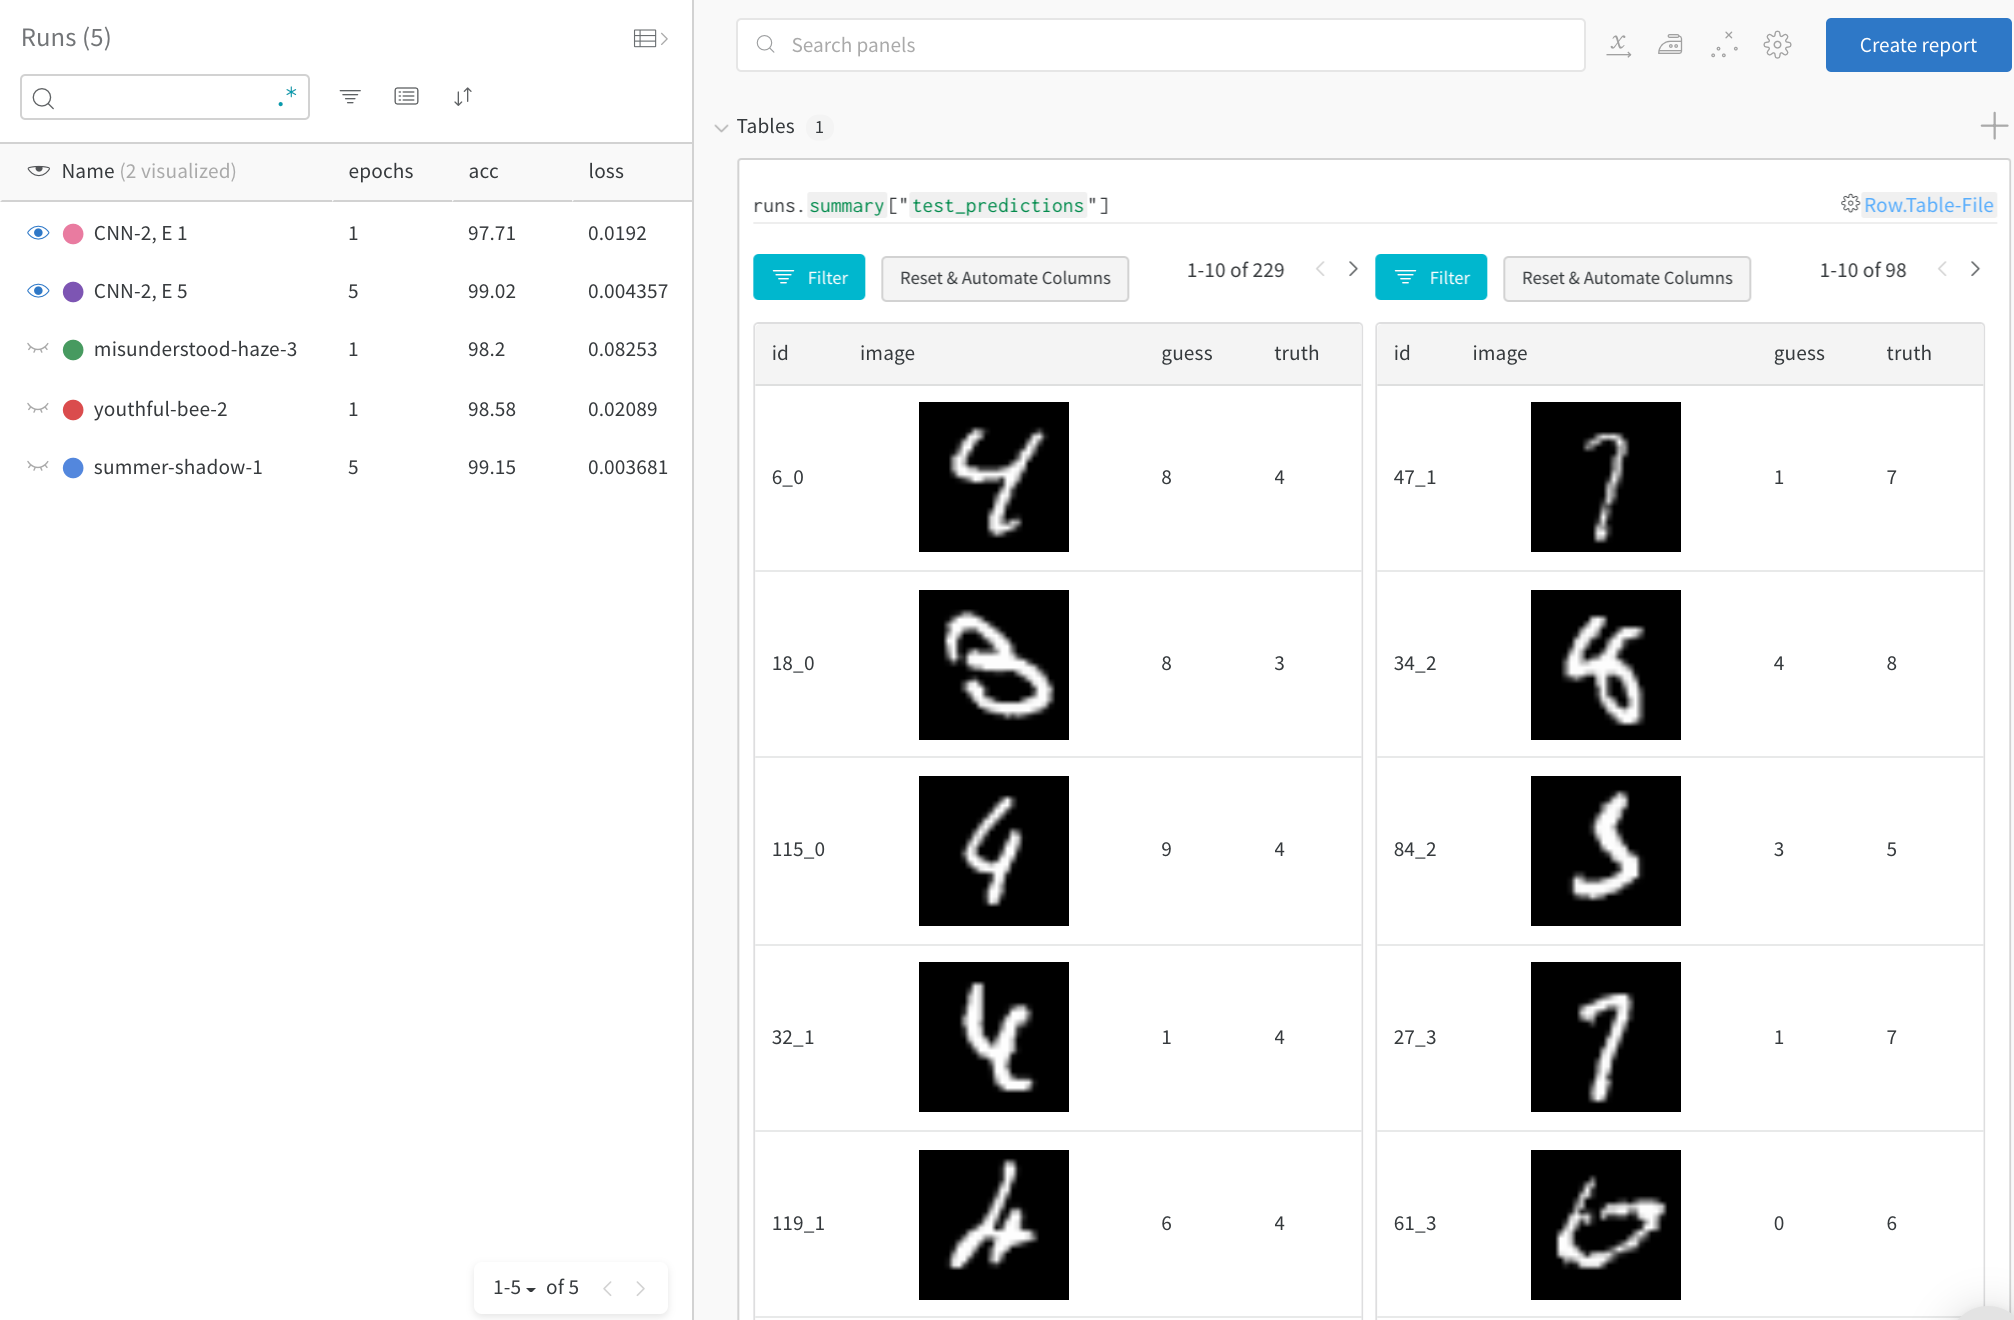Click the sort runs arrows icon
2014x1320 pixels.
click(x=462, y=97)
